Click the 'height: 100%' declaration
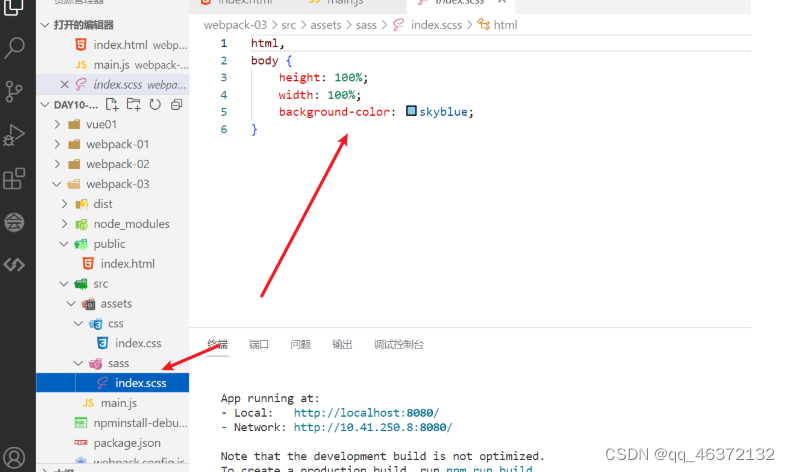The width and height of the screenshot is (790, 472). coord(323,78)
